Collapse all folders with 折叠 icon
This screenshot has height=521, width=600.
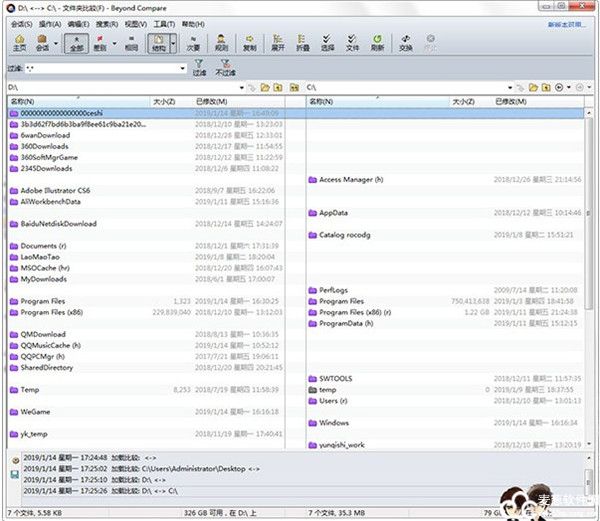pyautogui.click(x=303, y=42)
